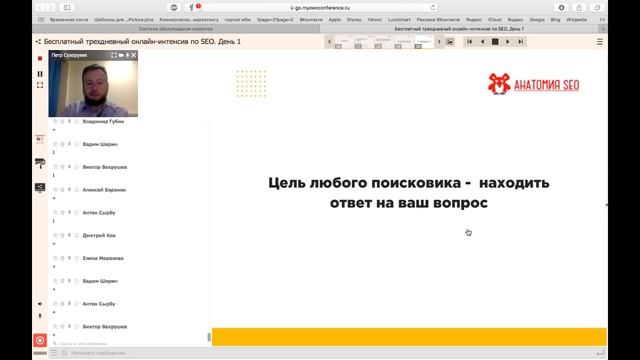The image size is (640, 360).
Task: Toggle the camera on the presenter video
Action: tap(121, 55)
